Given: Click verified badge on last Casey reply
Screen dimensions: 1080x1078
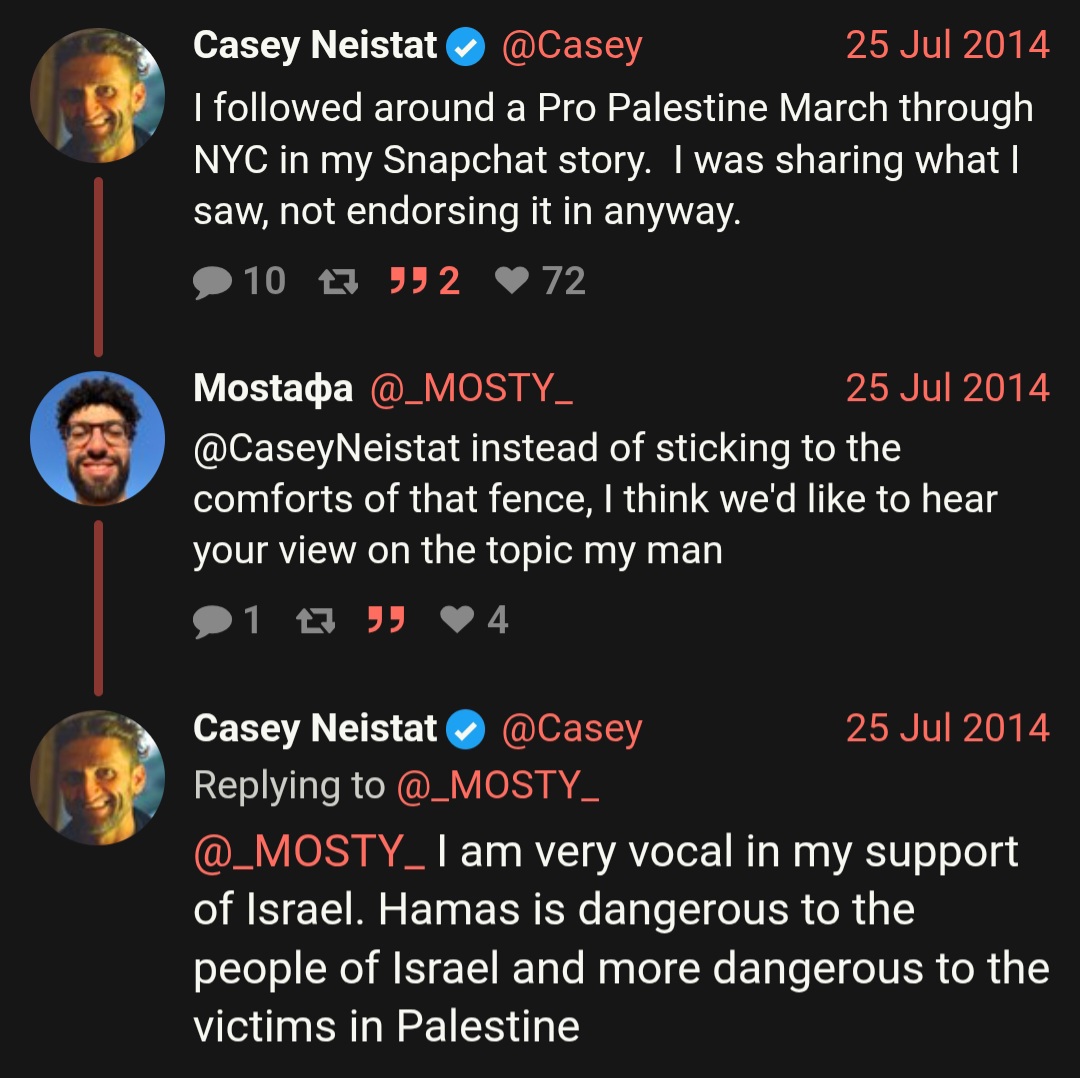Looking at the screenshot, I should pyautogui.click(x=466, y=729).
